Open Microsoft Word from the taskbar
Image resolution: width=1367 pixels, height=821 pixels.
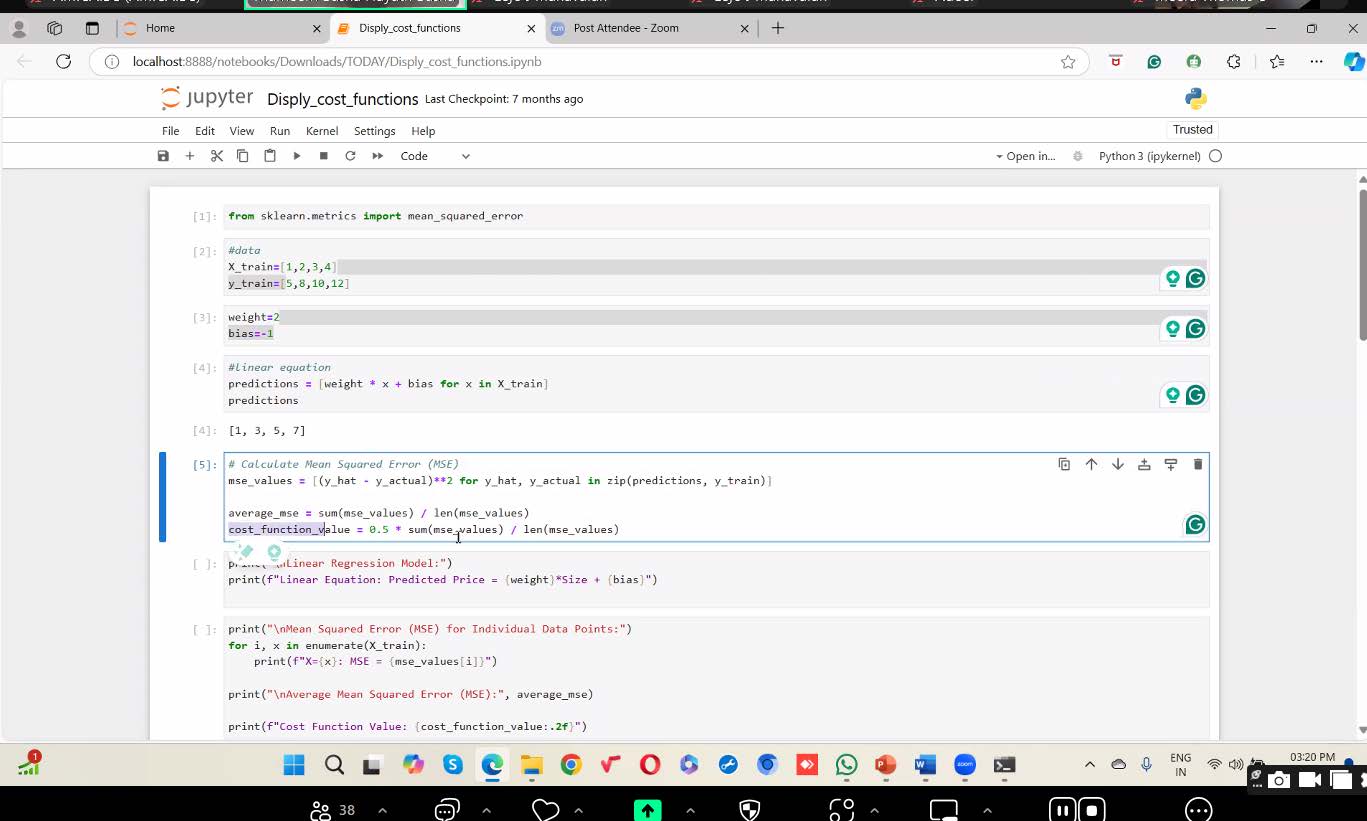click(925, 765)
